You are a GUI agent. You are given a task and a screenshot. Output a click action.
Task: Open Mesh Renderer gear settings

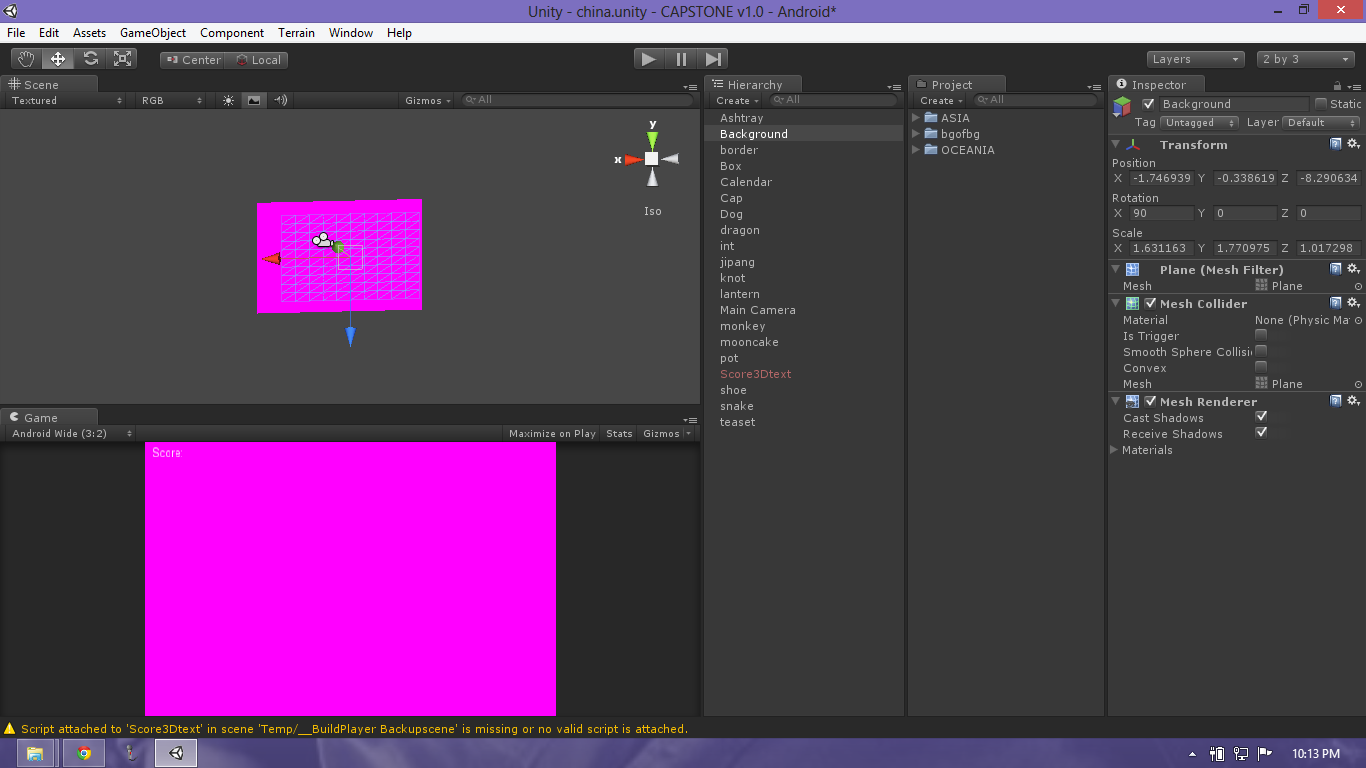(x=1353, y=401)
